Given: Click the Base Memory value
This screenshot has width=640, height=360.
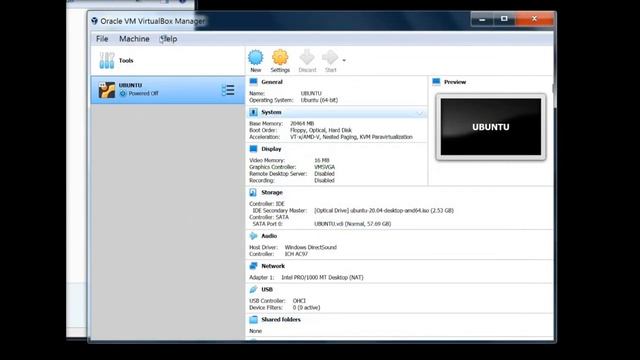Looking at the screenshot, I should point(302,123).
